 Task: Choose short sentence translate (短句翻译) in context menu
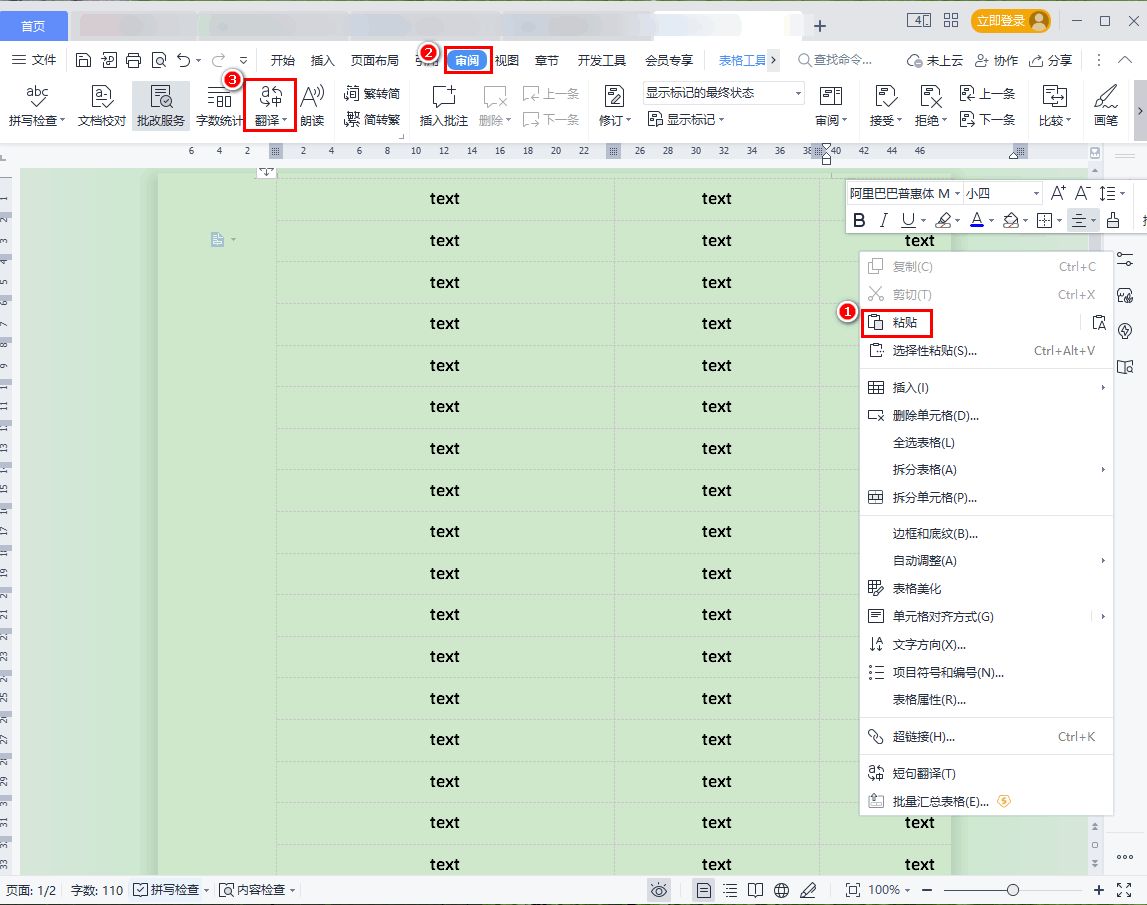click(986, 773)
